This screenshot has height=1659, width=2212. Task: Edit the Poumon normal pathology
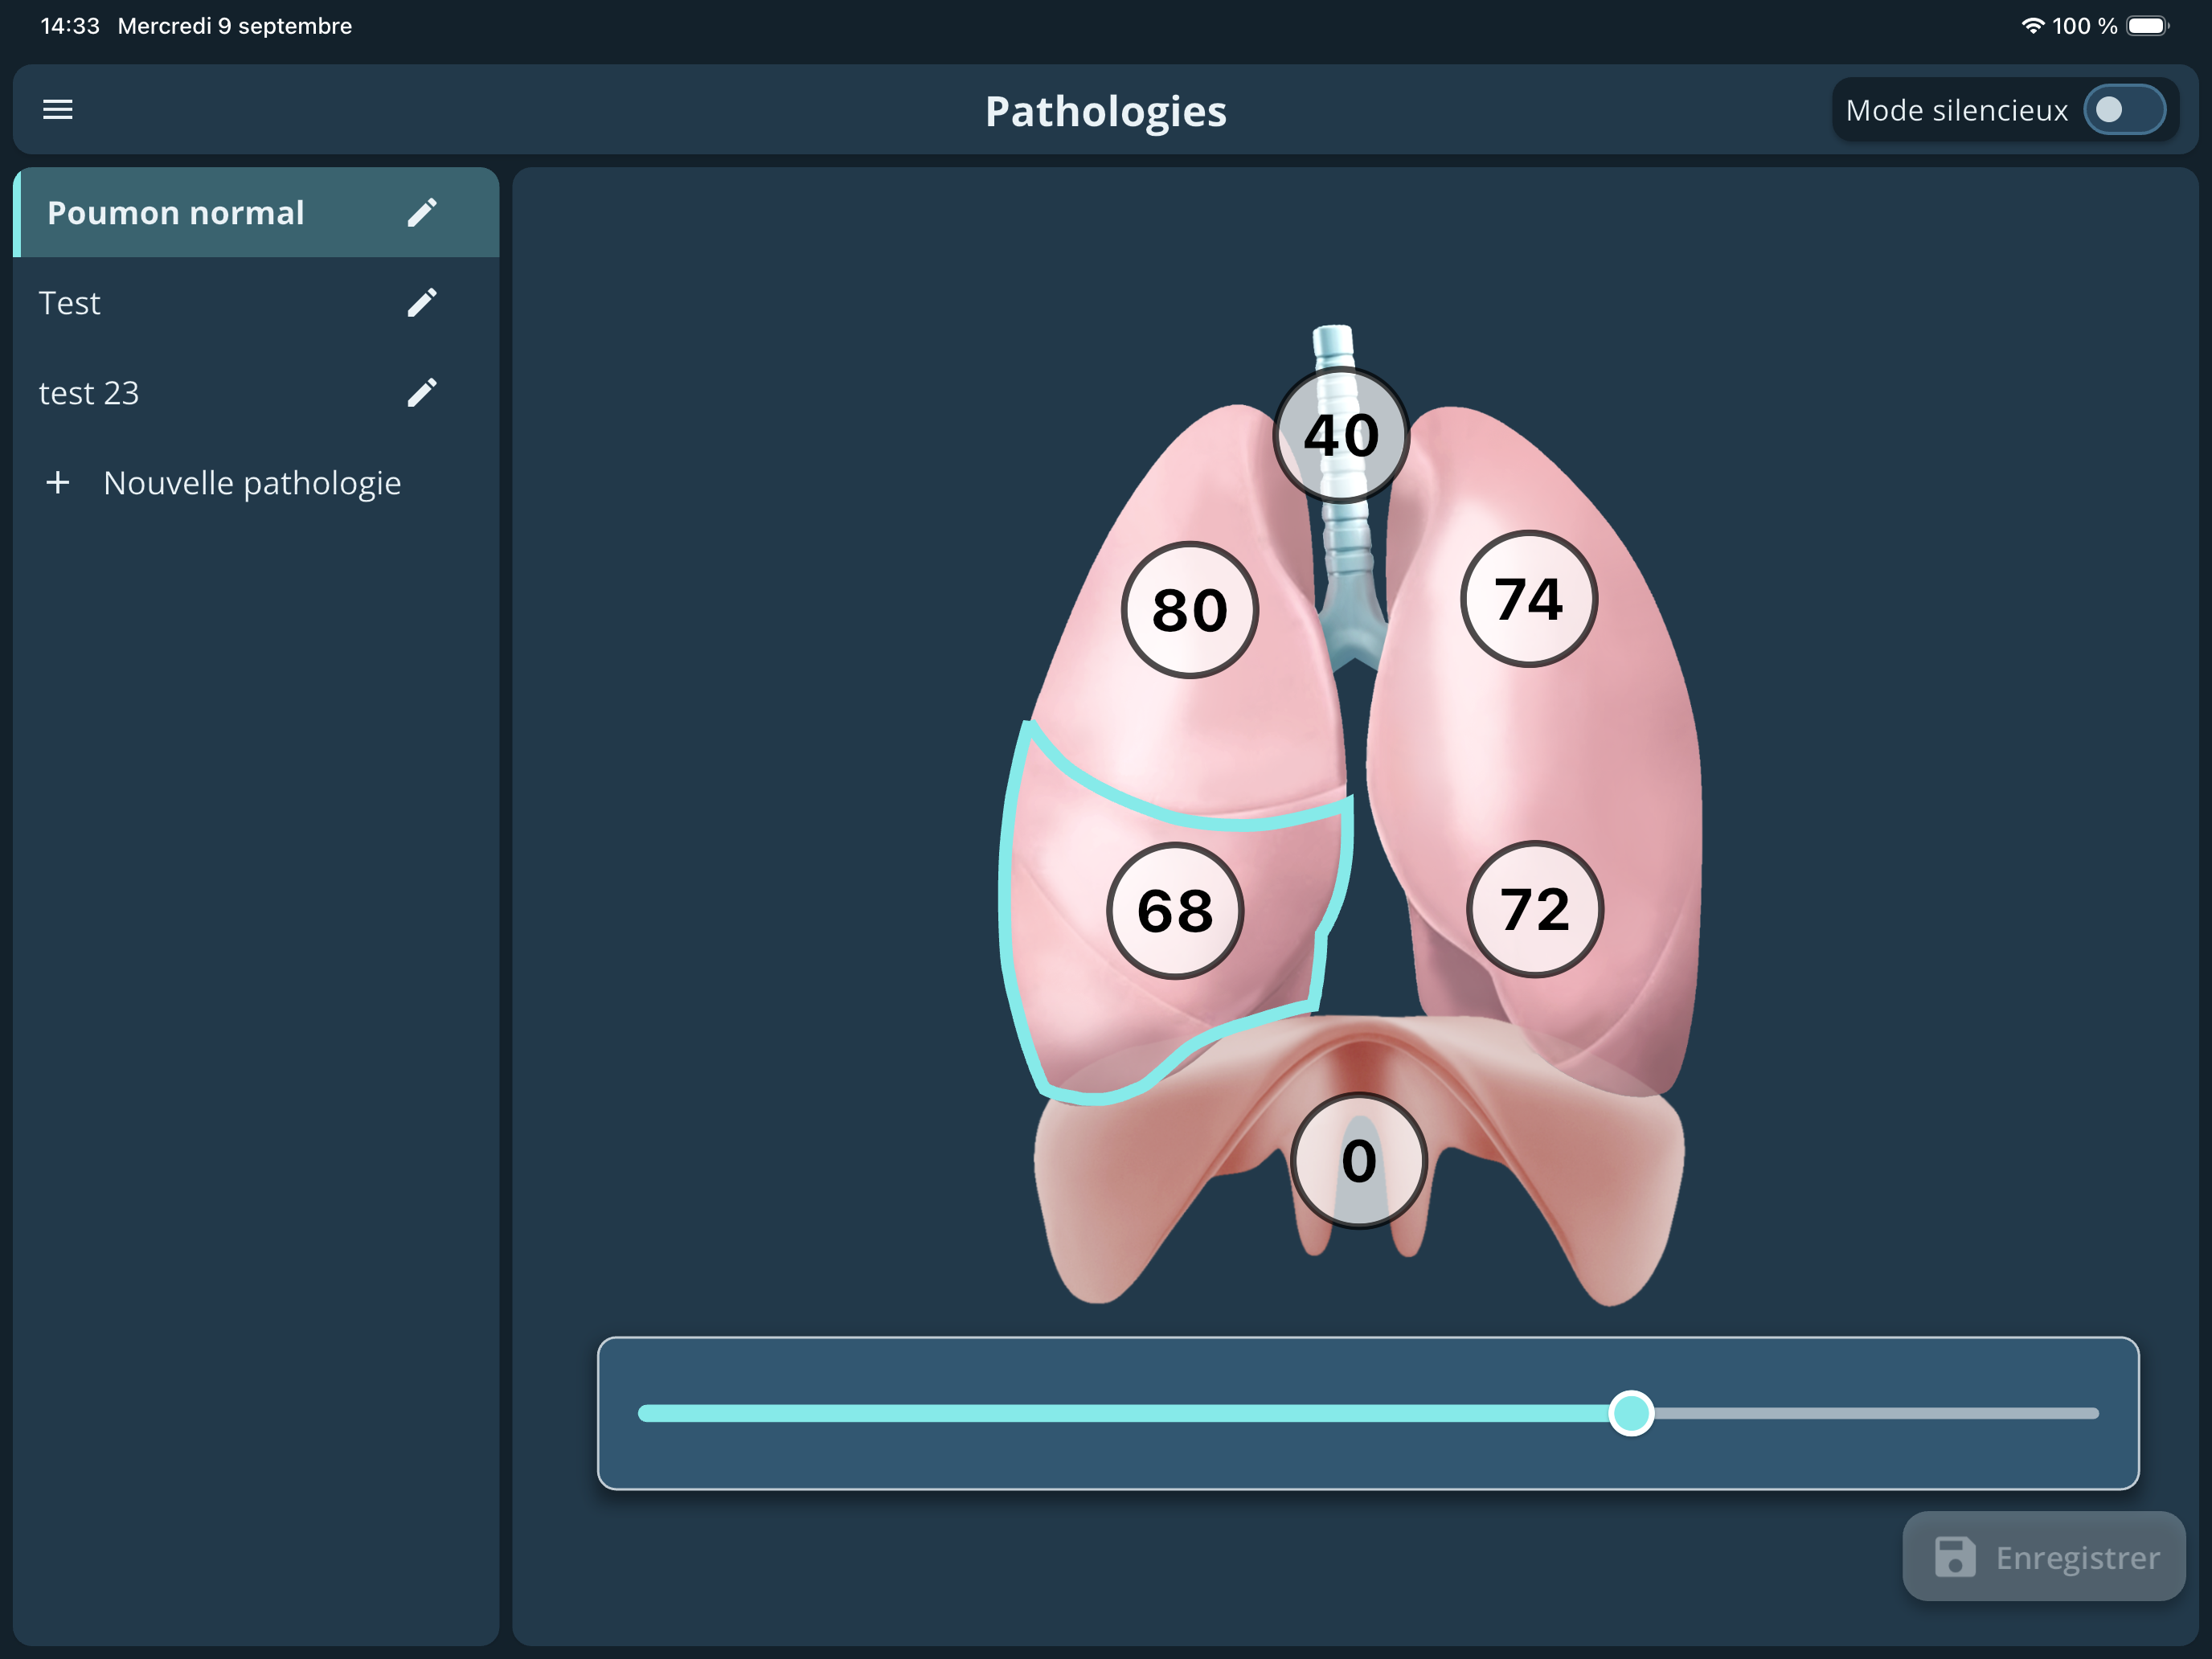pyautogui.click(x=422, y=212)
